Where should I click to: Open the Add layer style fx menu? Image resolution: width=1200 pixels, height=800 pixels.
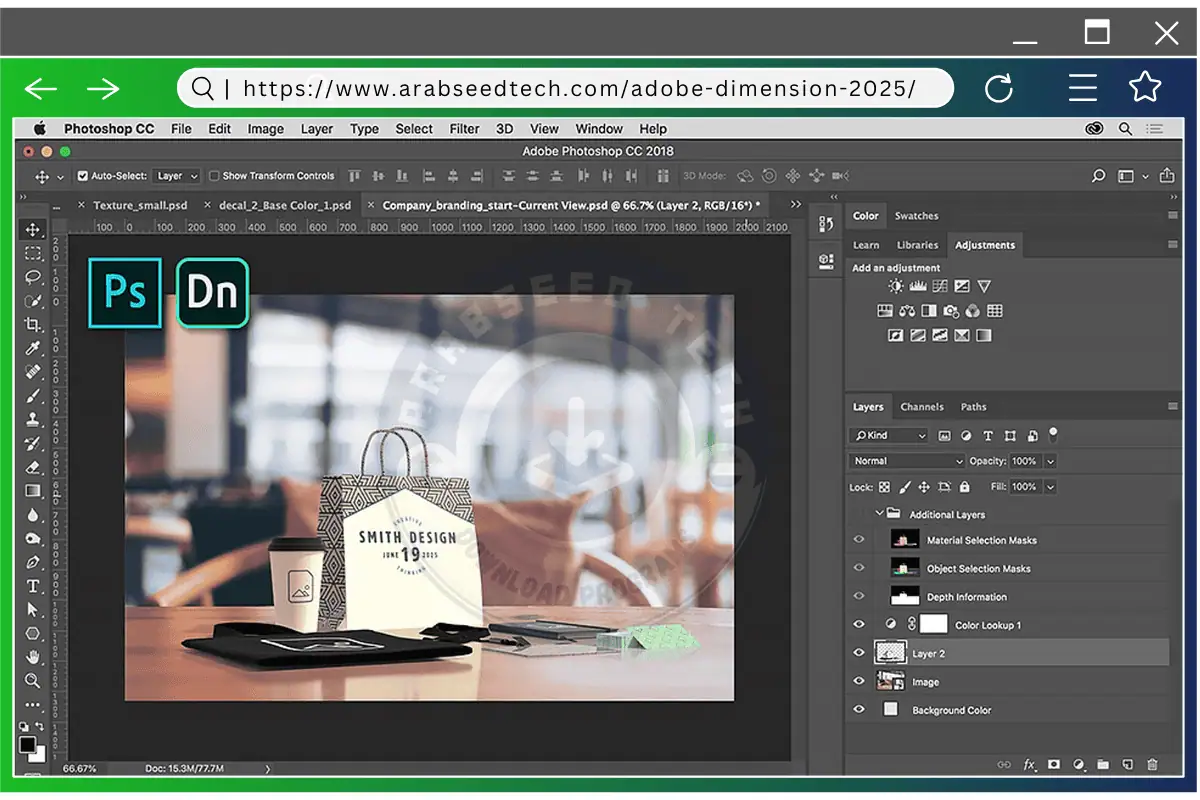coord(1030,764)
